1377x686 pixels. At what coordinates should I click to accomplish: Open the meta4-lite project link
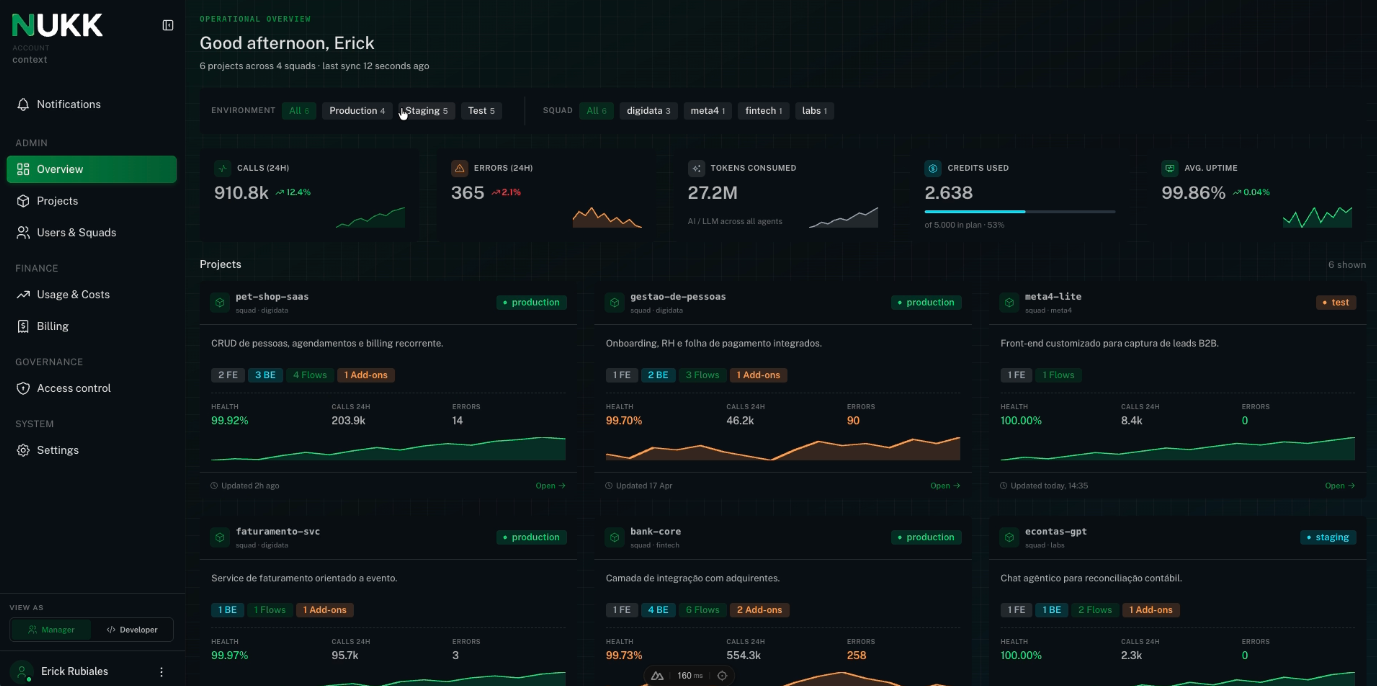[x=1340, y=486]
